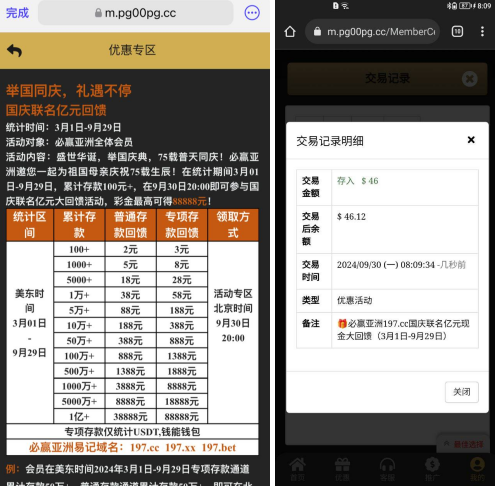Tap the lock icon in the right URL bar
The width and height of the screenshot is (495, 493).
pyautogui.click(x=317, y=32)
